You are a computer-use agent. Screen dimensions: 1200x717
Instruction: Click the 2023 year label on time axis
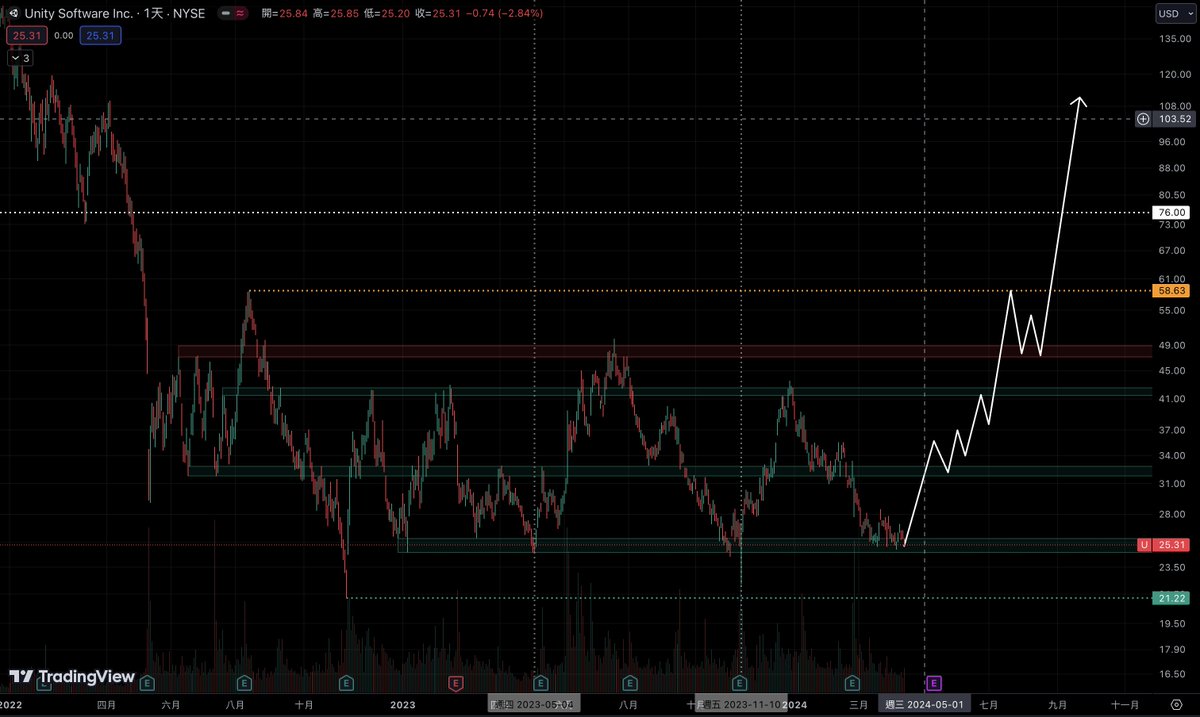(x=402, y=705)
